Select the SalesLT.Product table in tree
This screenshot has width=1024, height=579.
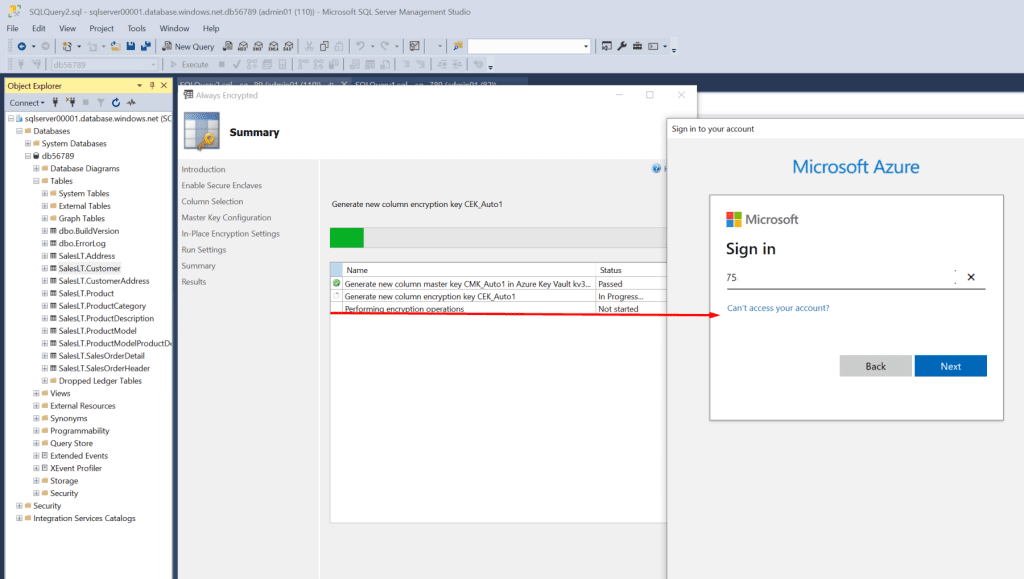[86, 293]
